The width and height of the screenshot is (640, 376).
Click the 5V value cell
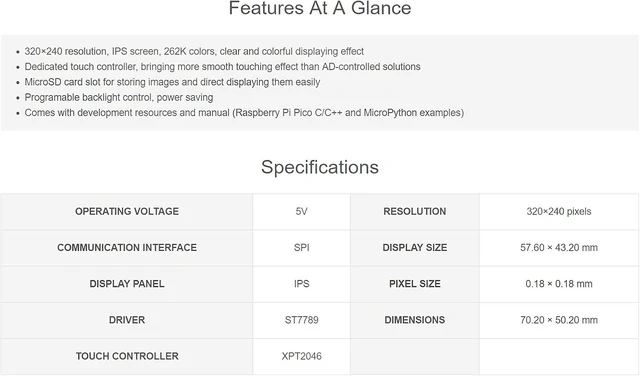tap(302, 211)
